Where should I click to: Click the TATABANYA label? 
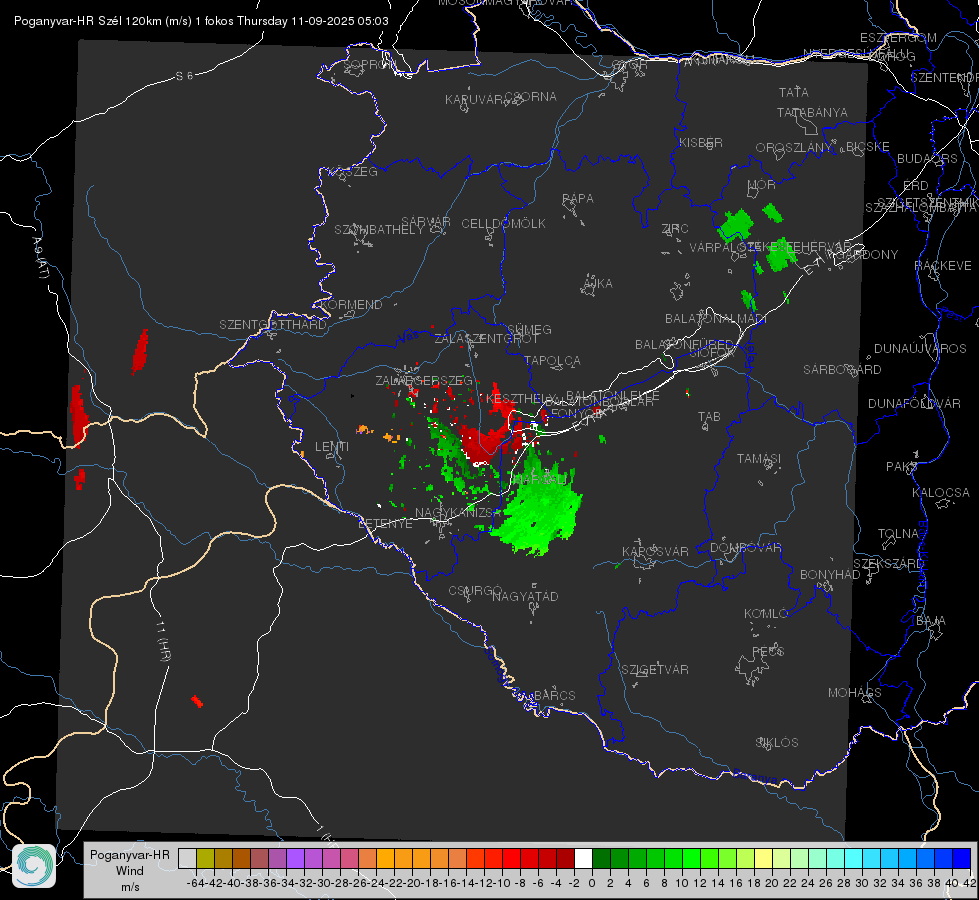tap(812, 112)
